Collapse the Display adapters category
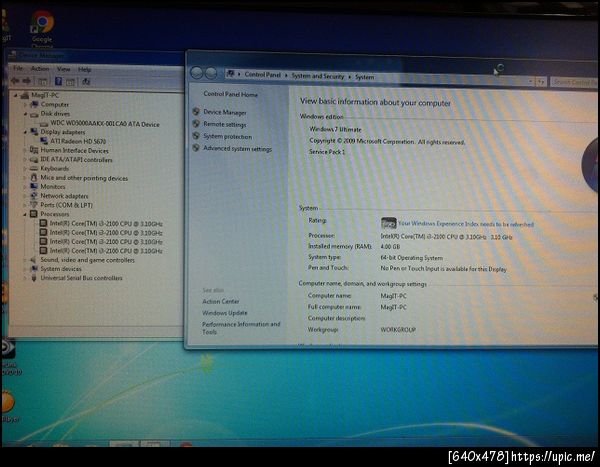This screenshot has width=600, height=467. point(25,132)
